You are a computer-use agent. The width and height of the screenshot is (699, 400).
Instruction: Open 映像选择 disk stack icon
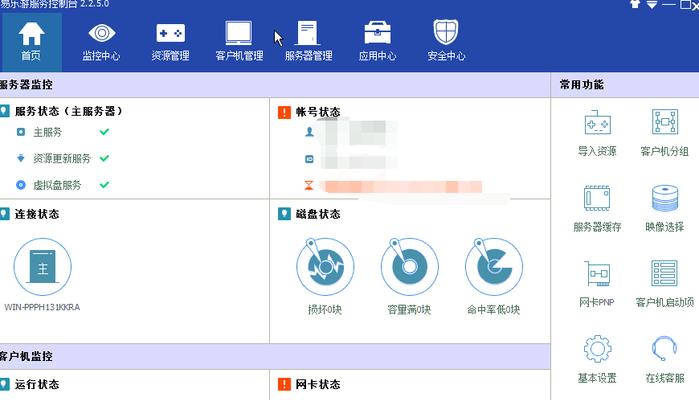[665, 198]
